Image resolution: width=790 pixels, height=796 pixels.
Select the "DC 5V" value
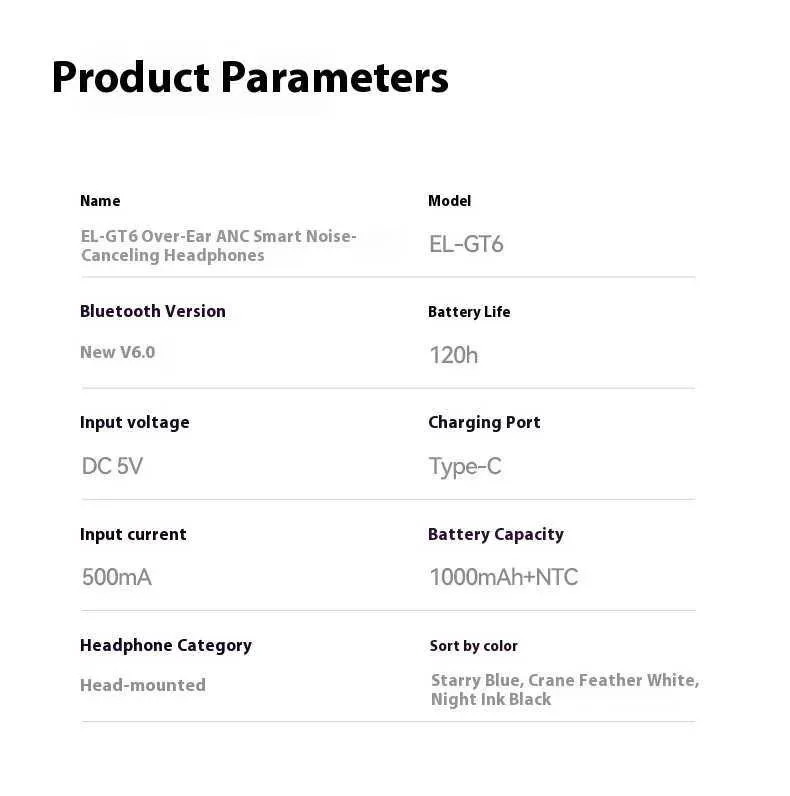click(x=112, y=466)
